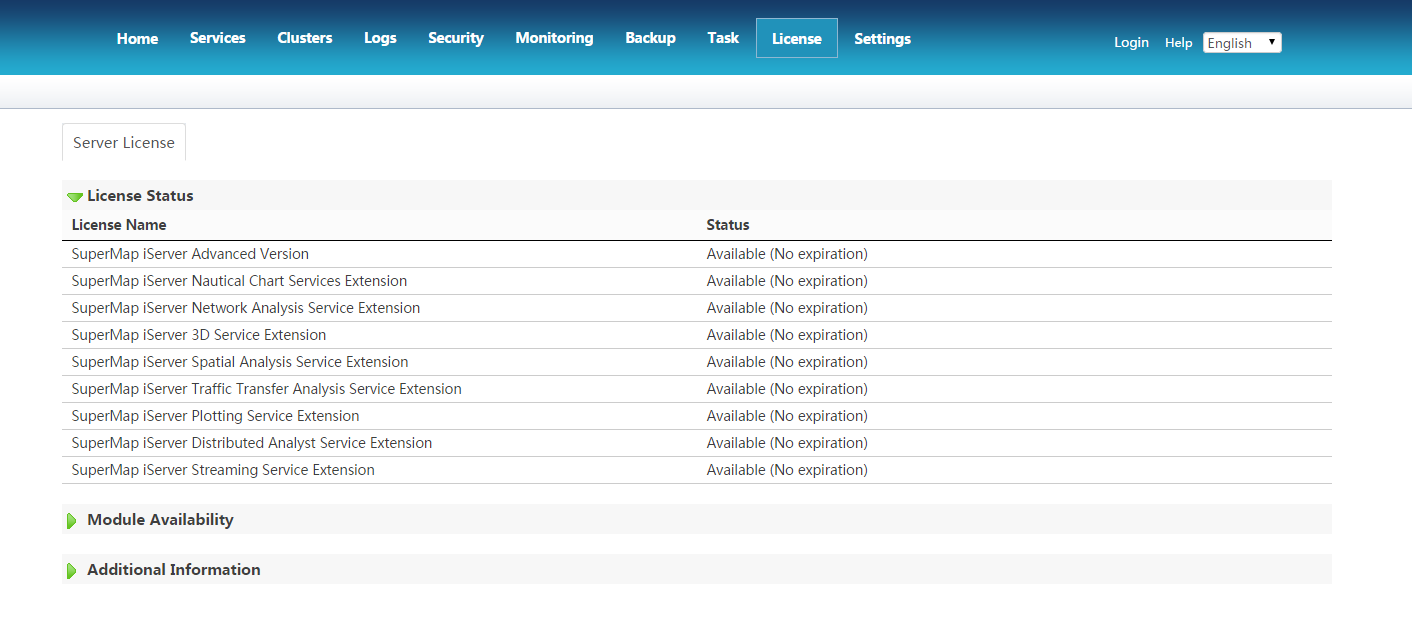The image size is (1412, 633).
Task: Go to the Home menu
Action: pyautogui.click(x=137, y=38)
